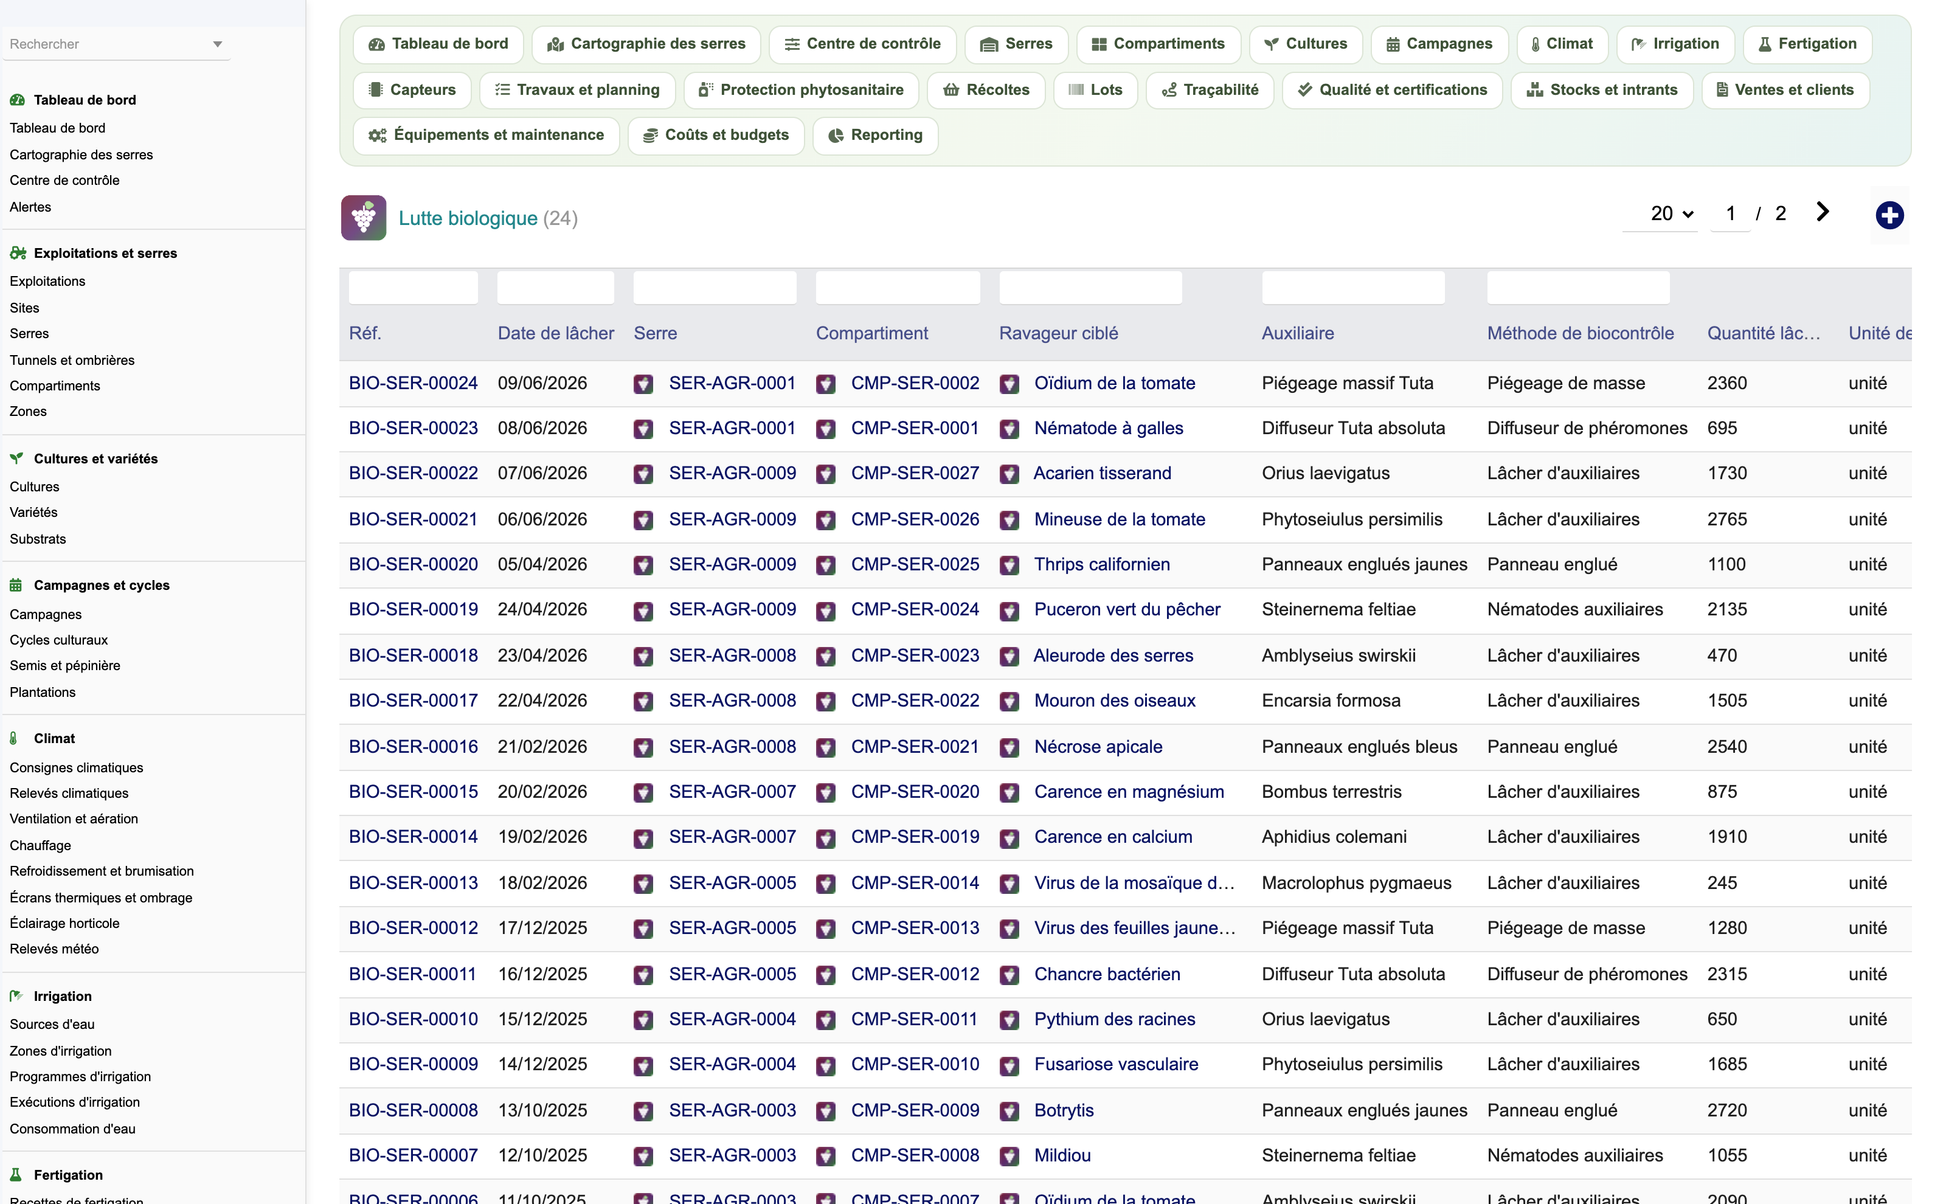Click ravageur icon beside Chancre bactérien
Screen dimensions: 1946x1204
pos(1009,974)
